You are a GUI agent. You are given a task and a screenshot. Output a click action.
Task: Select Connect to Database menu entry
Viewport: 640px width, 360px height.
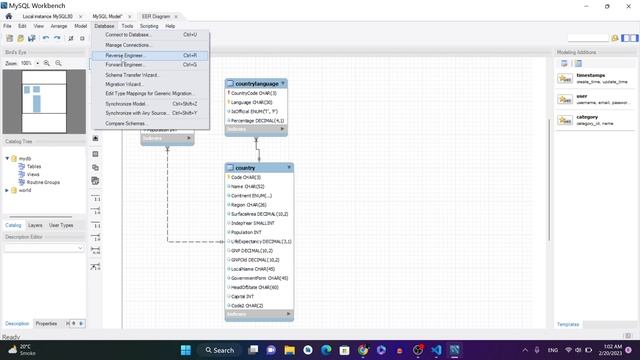[150, 35]
